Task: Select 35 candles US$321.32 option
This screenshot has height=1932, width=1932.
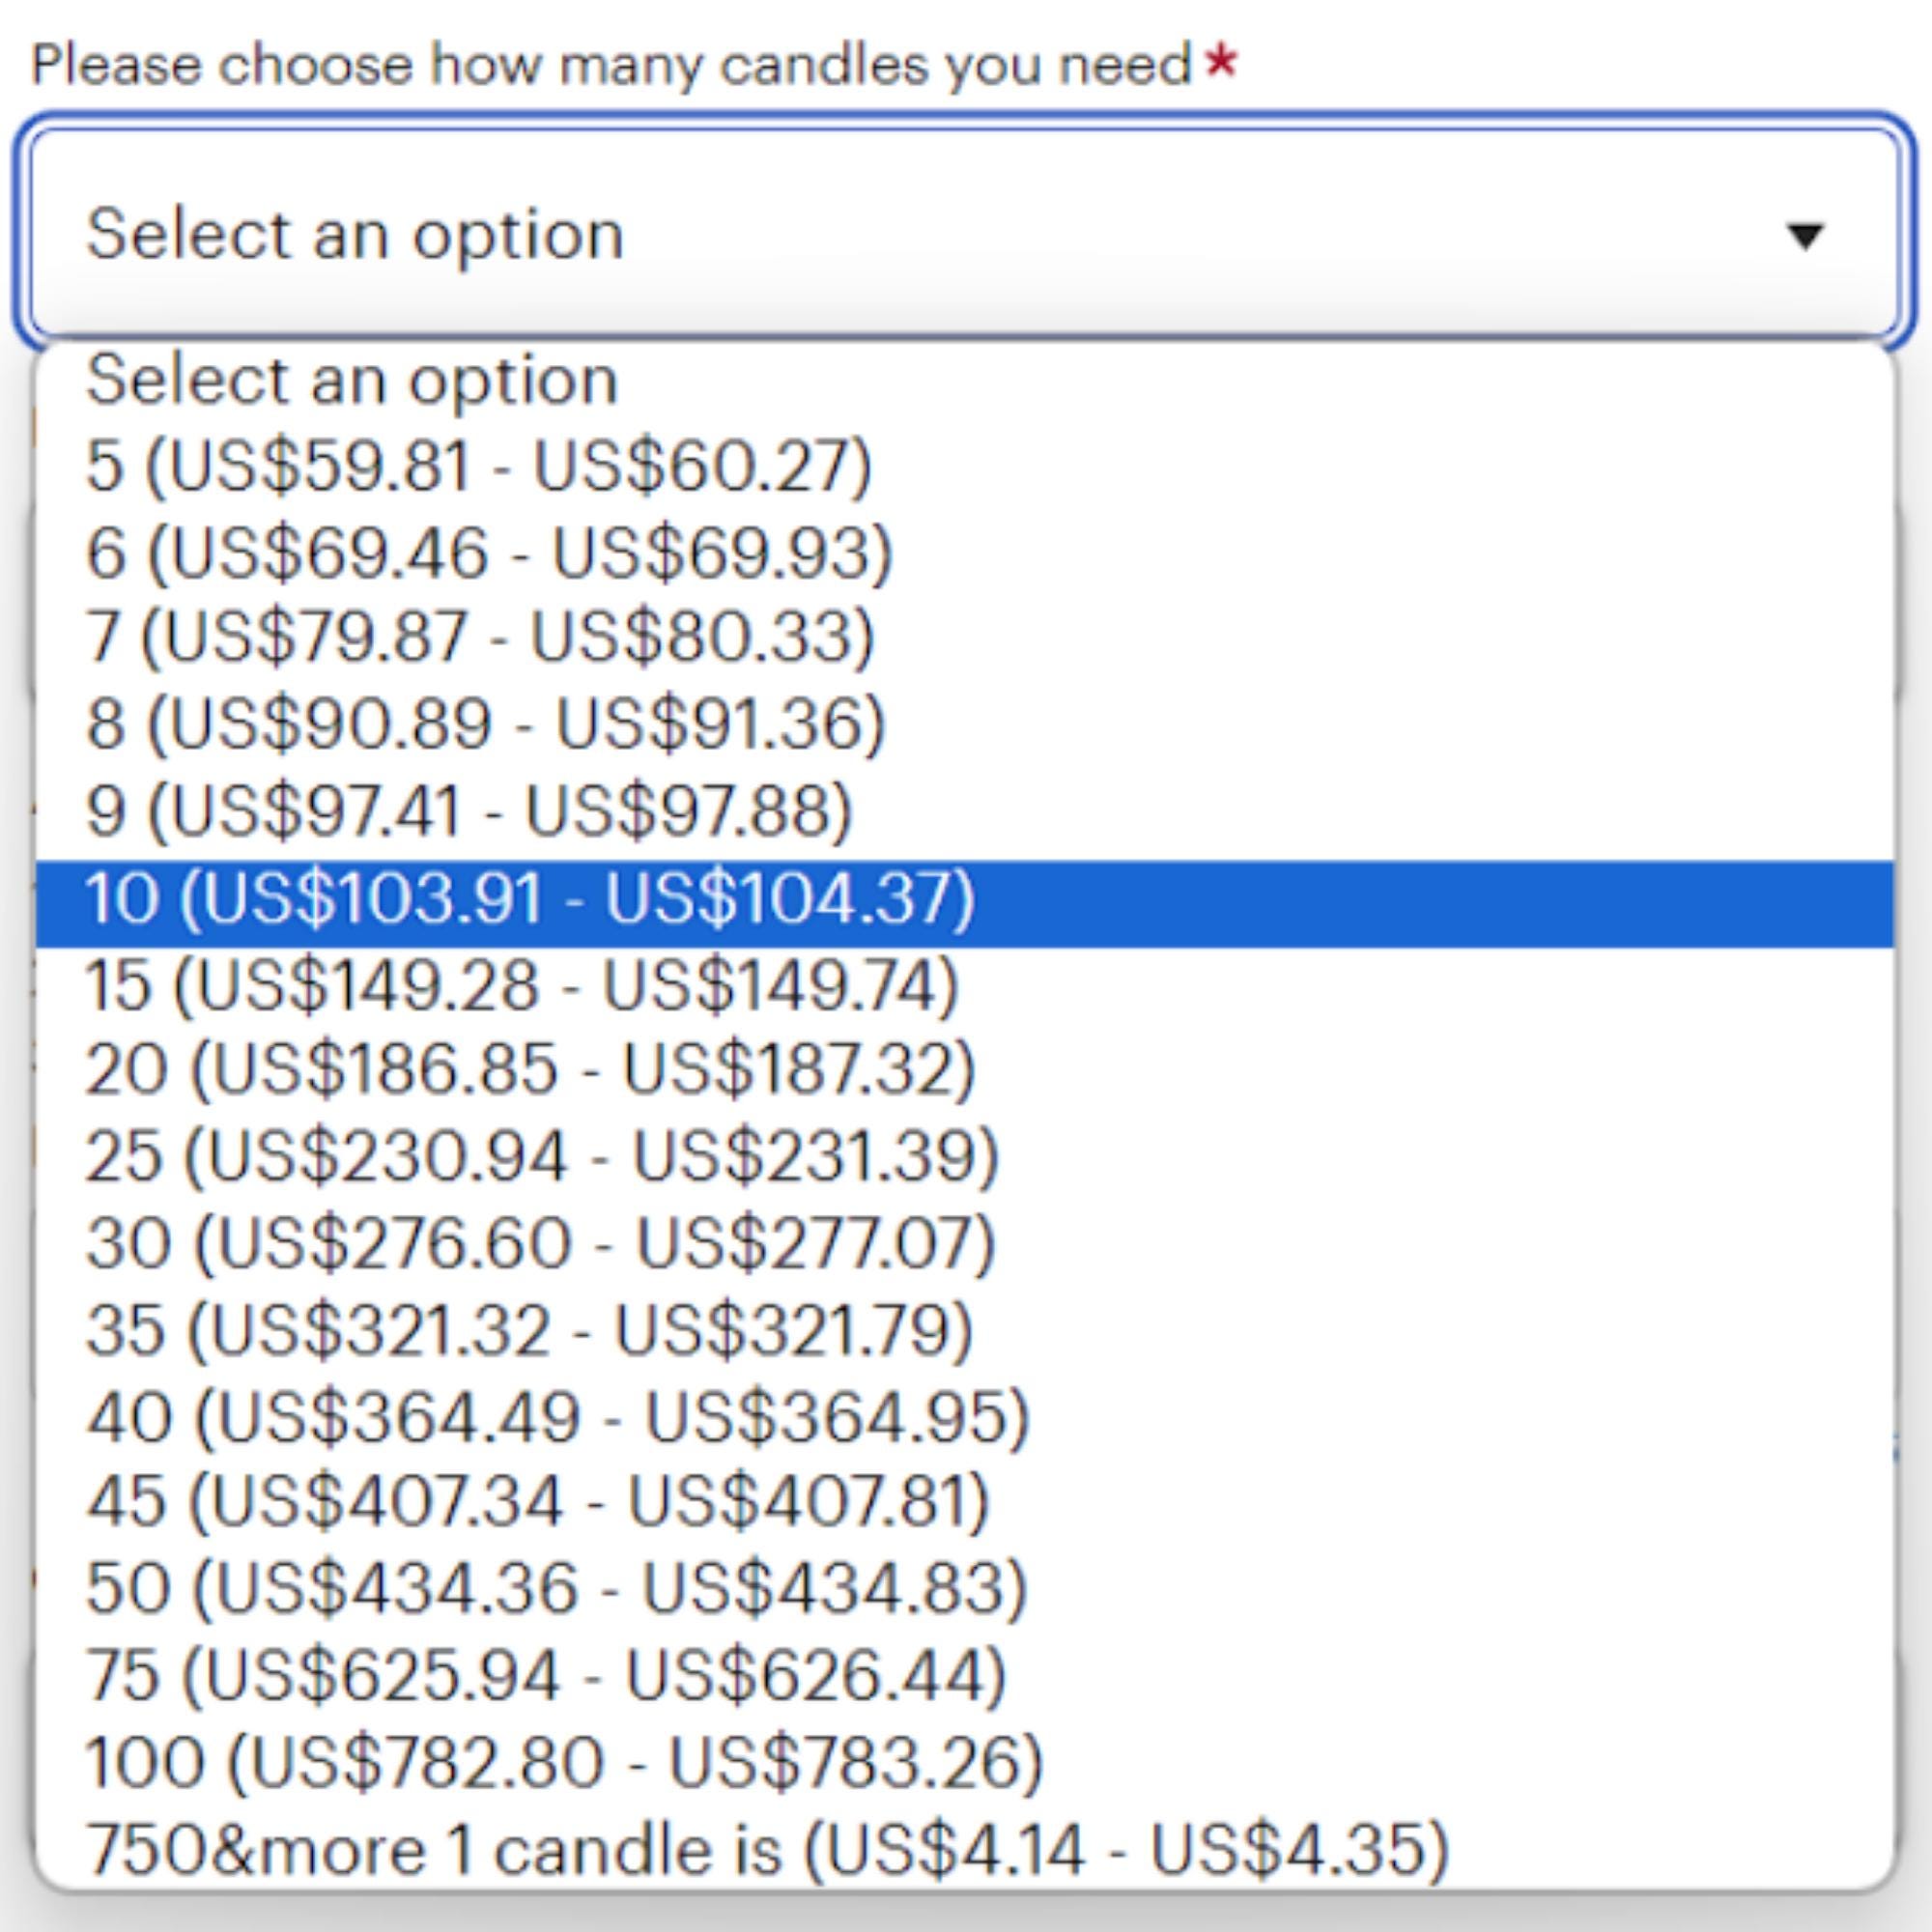Action: click(x=530, y=1330)
